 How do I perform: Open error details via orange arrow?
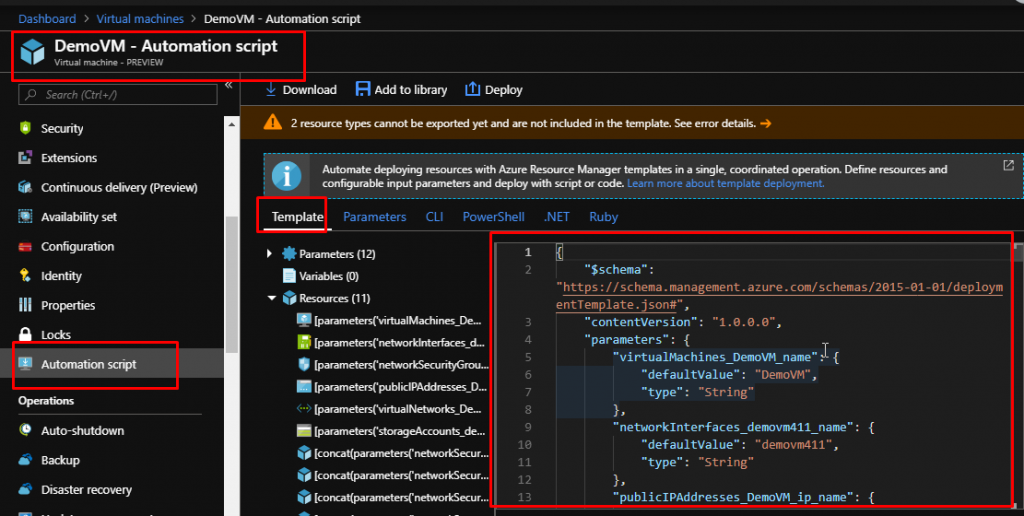(x=765, y=123)
